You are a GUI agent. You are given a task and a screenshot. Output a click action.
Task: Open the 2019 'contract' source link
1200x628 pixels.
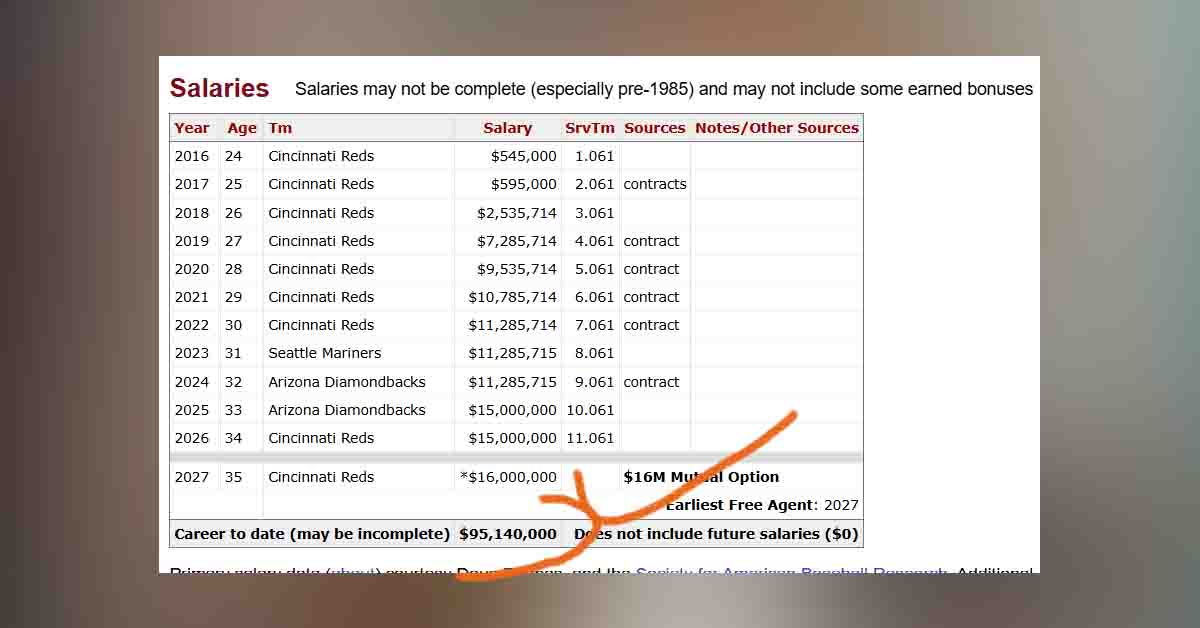coord(651,241)
